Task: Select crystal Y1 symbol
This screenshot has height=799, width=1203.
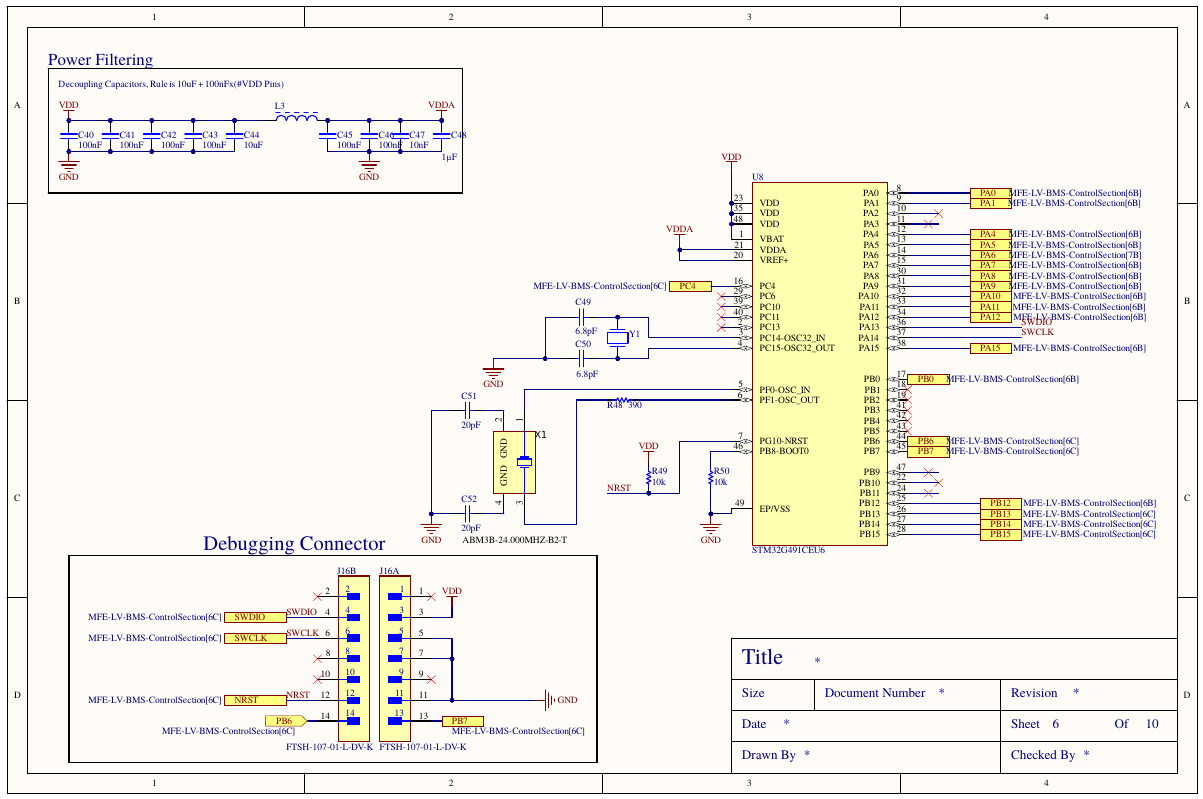Action: click(618, 337)
